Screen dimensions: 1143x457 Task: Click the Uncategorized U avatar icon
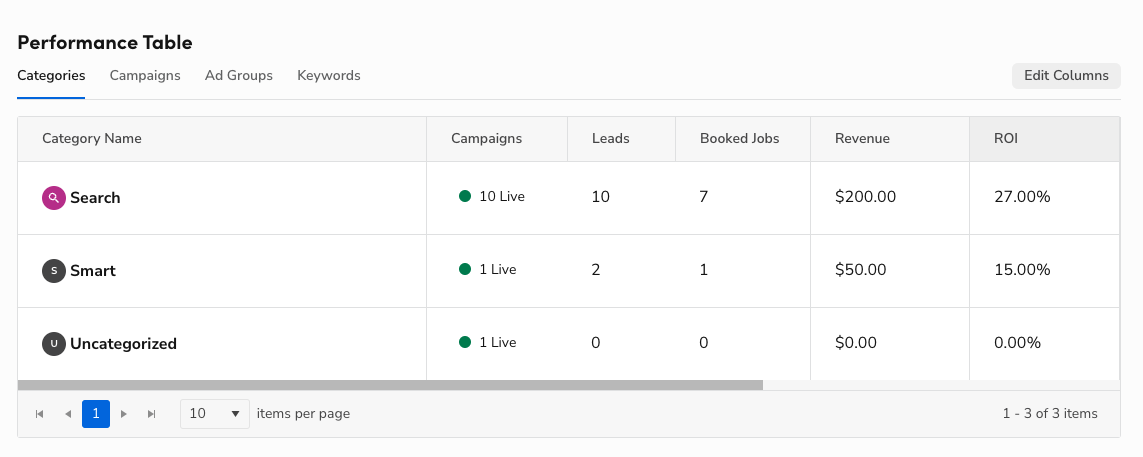pos(54,344)
